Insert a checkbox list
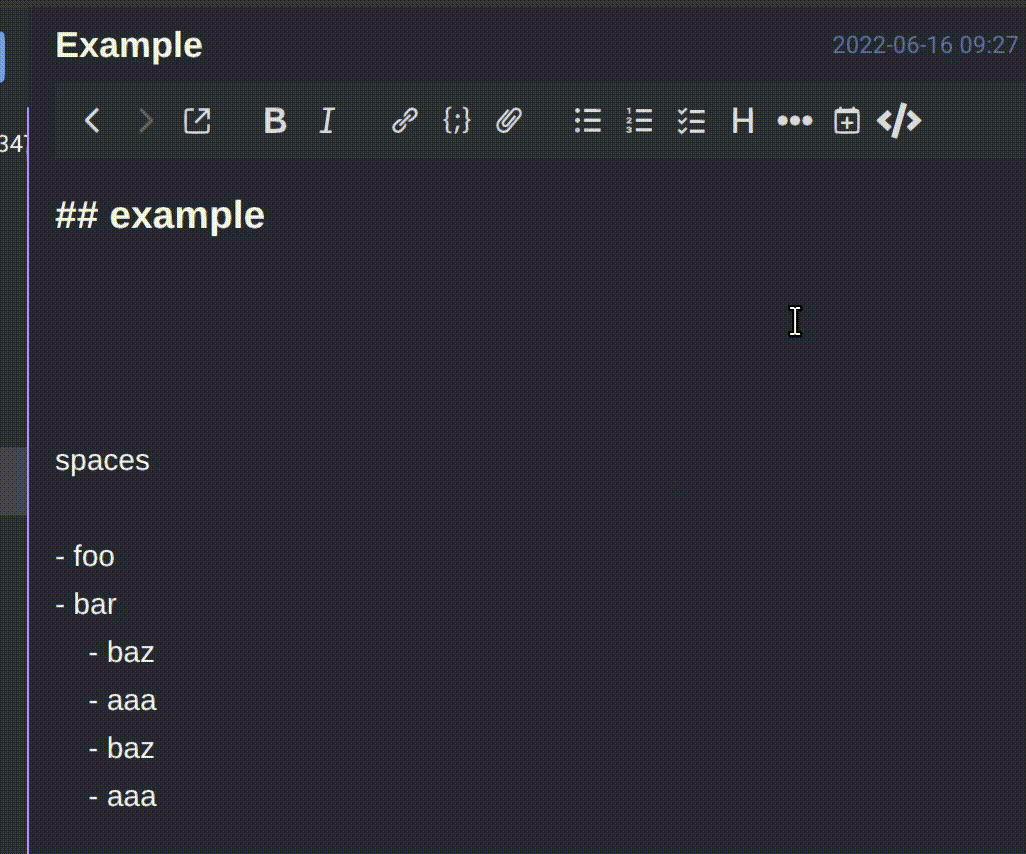1026x854 pixels. [691, 121]
